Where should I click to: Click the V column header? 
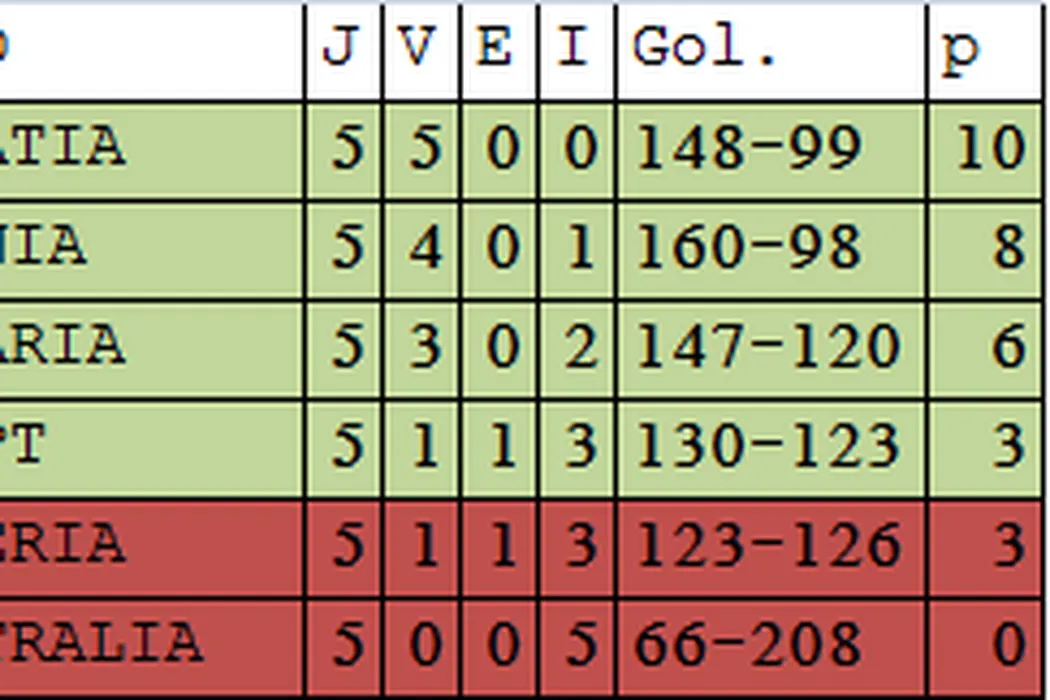click(x=421, y=50)
